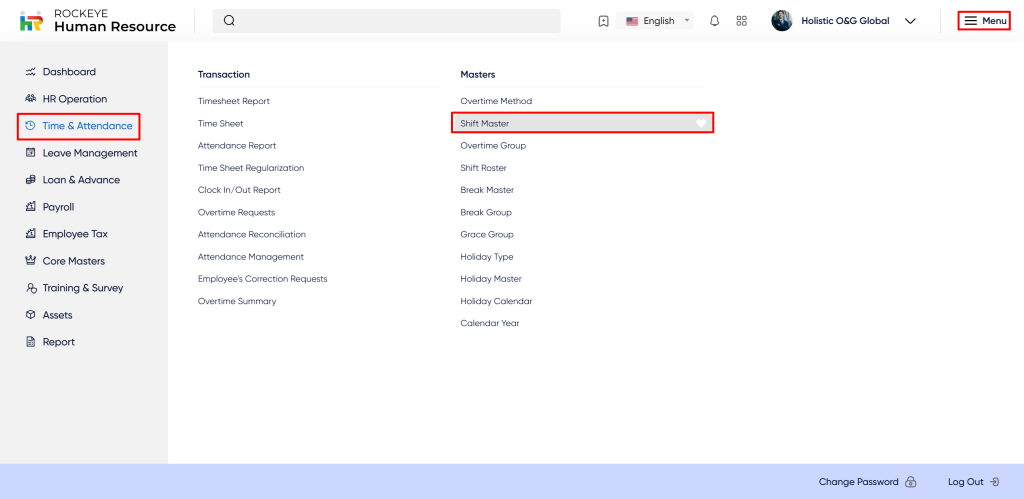Image resolution: width=1024 pixels, height=499 pixels.
Task: Click the bookmark icon in top bar
Action: pyautogui.click(x=603, y=21)
